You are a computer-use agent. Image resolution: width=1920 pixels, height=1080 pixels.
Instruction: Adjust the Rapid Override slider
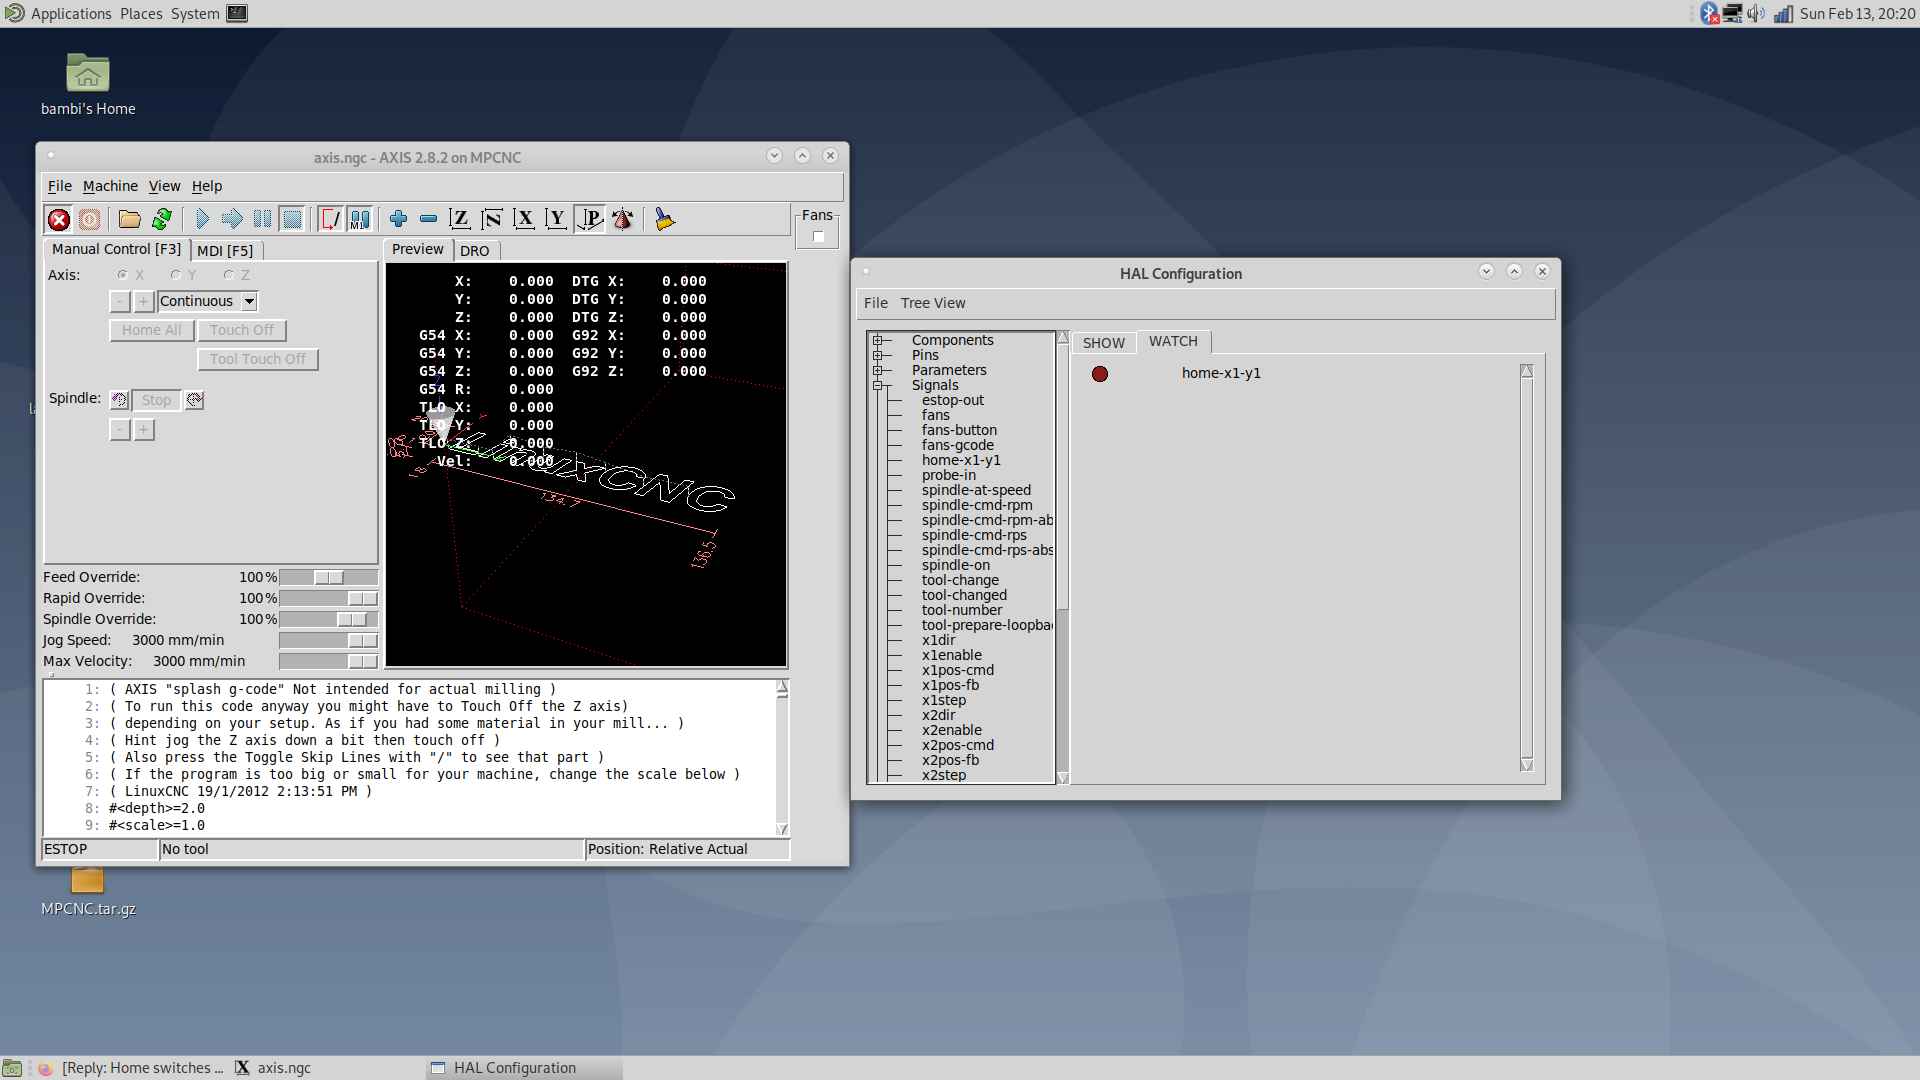[x=328, y=598]
